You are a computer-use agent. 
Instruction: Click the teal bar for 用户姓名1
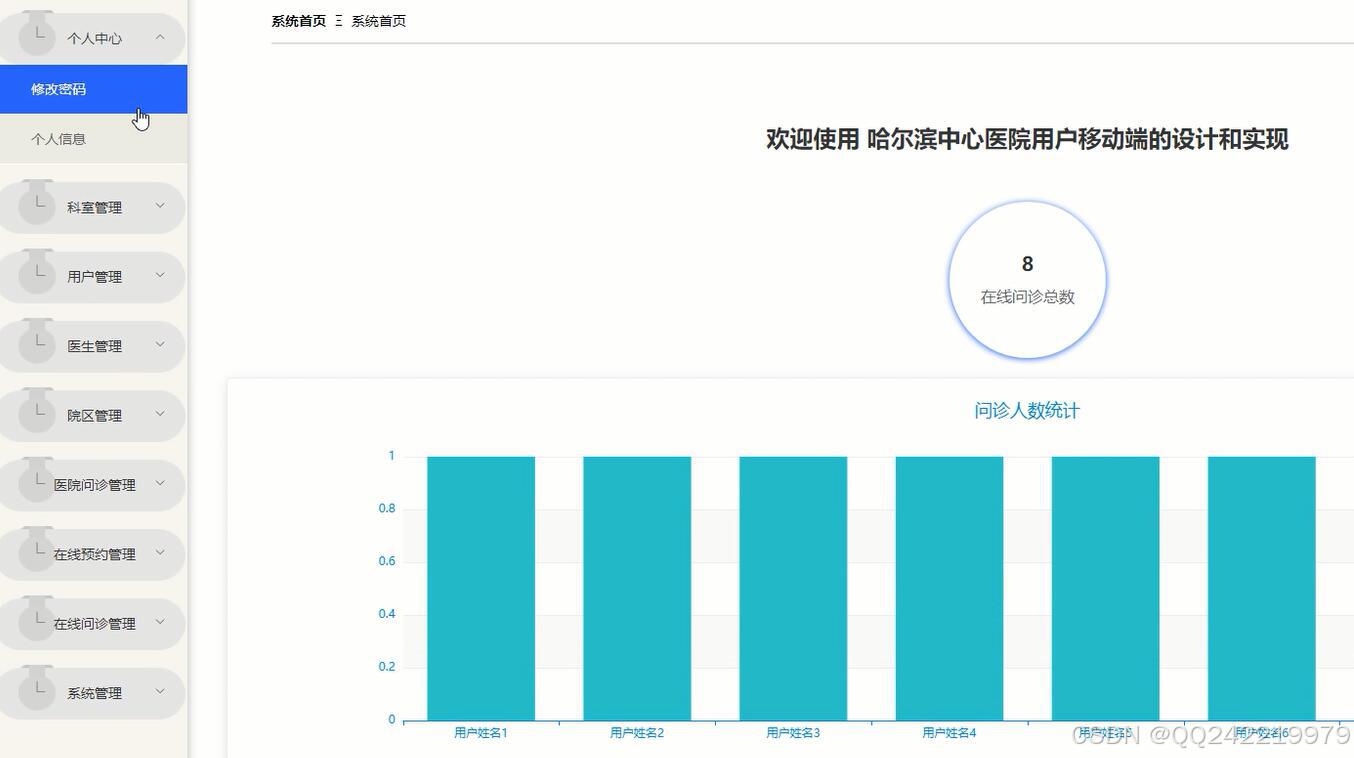480,590
